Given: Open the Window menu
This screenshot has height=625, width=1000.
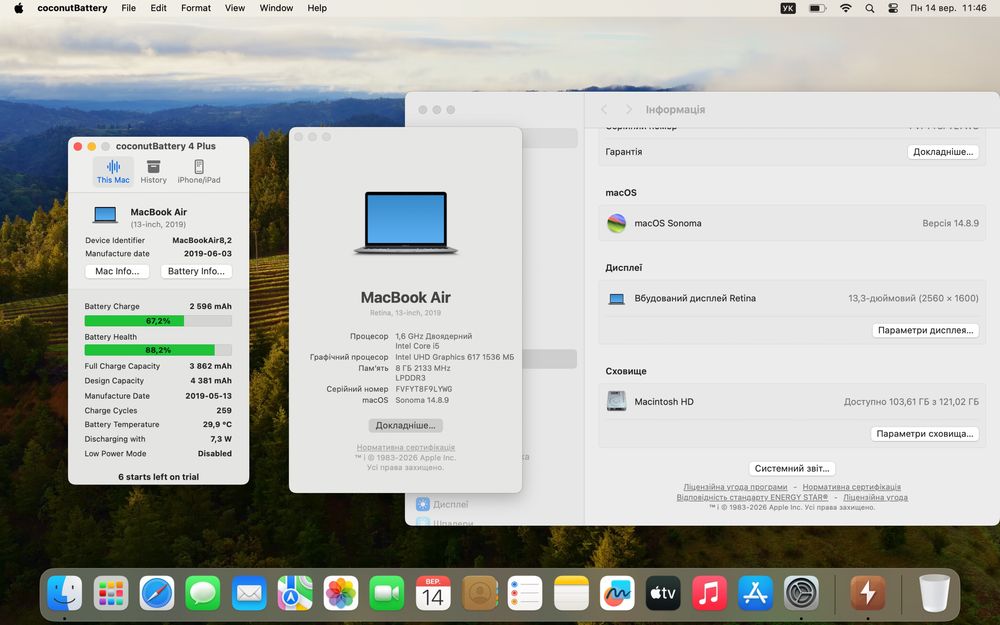Looking at the screenshot, I should coord(276,8).
